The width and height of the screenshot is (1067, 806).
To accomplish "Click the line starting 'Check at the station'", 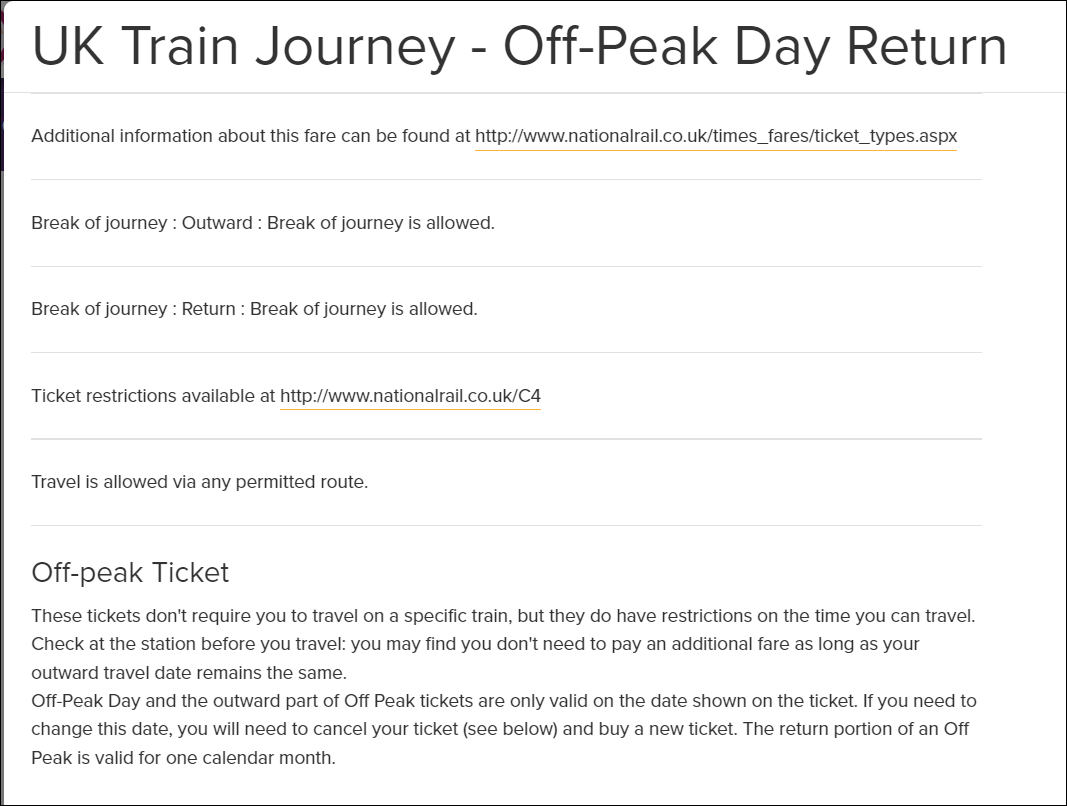I will 475,644.
